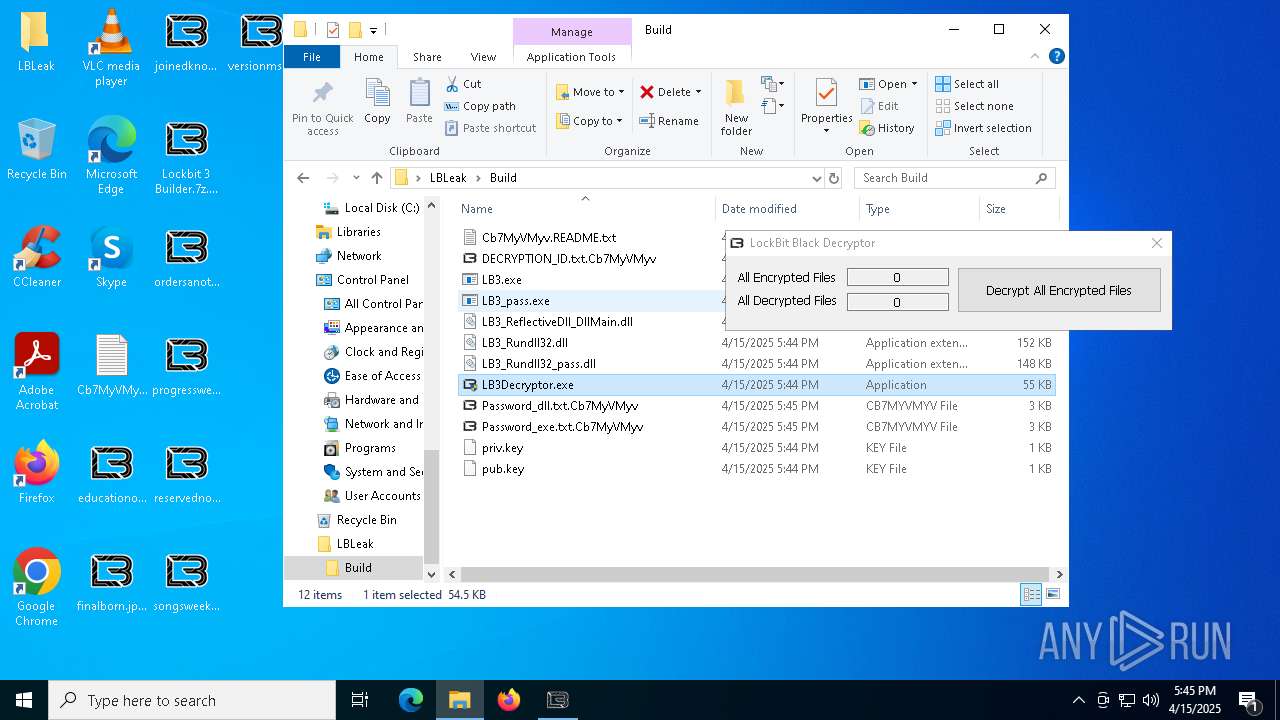Click Select all in ribbon
This screenshot has width=1280, height=720.
[967, 84]
